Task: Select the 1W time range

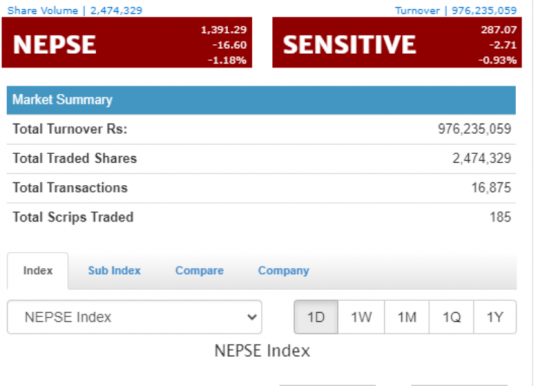Action: [x=361, y=317]
